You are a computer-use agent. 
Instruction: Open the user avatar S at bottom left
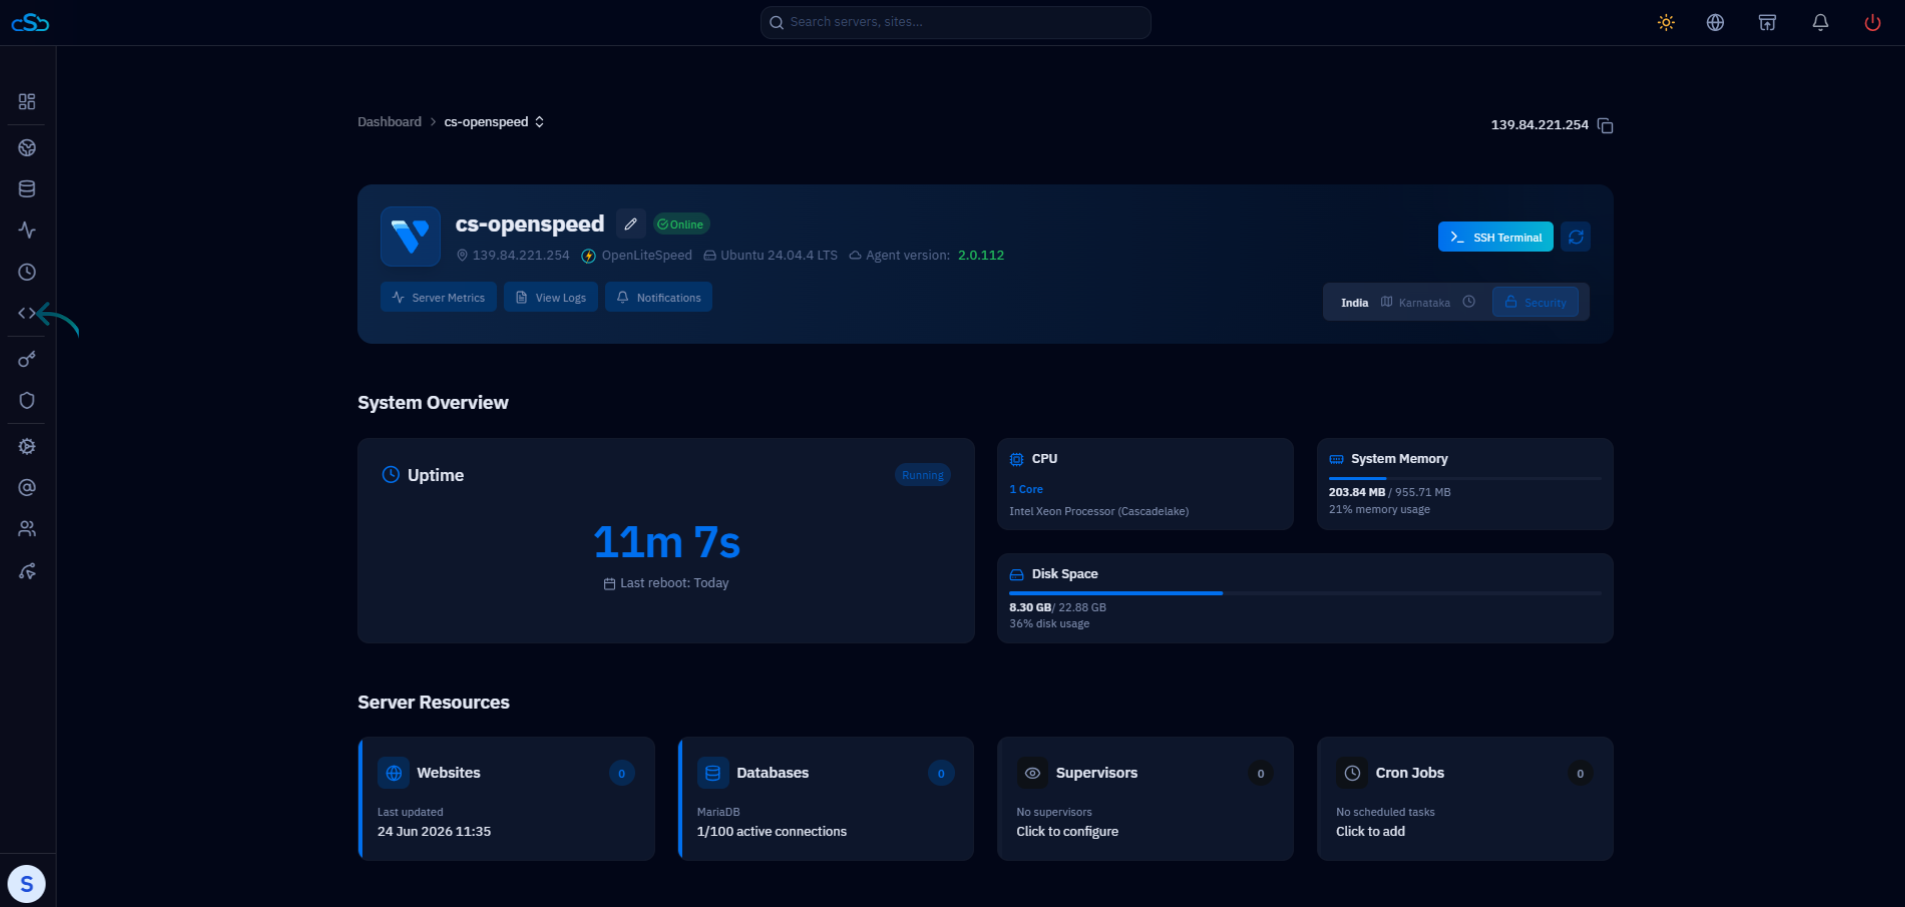click(x=27, y=884)
